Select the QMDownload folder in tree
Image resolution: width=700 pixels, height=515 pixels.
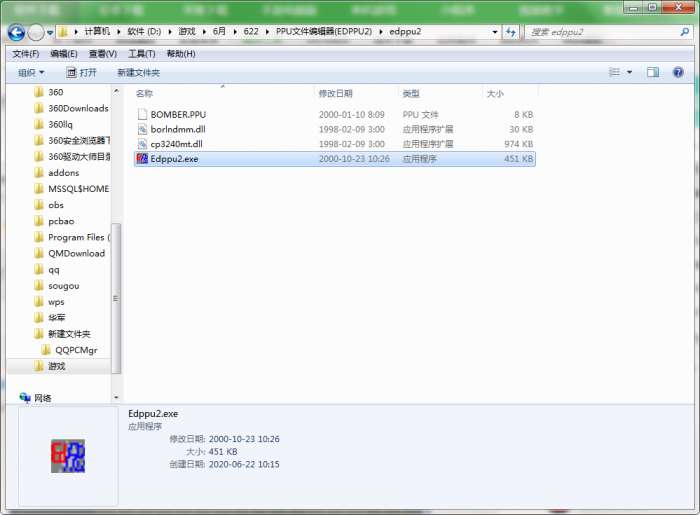[76, 253]
